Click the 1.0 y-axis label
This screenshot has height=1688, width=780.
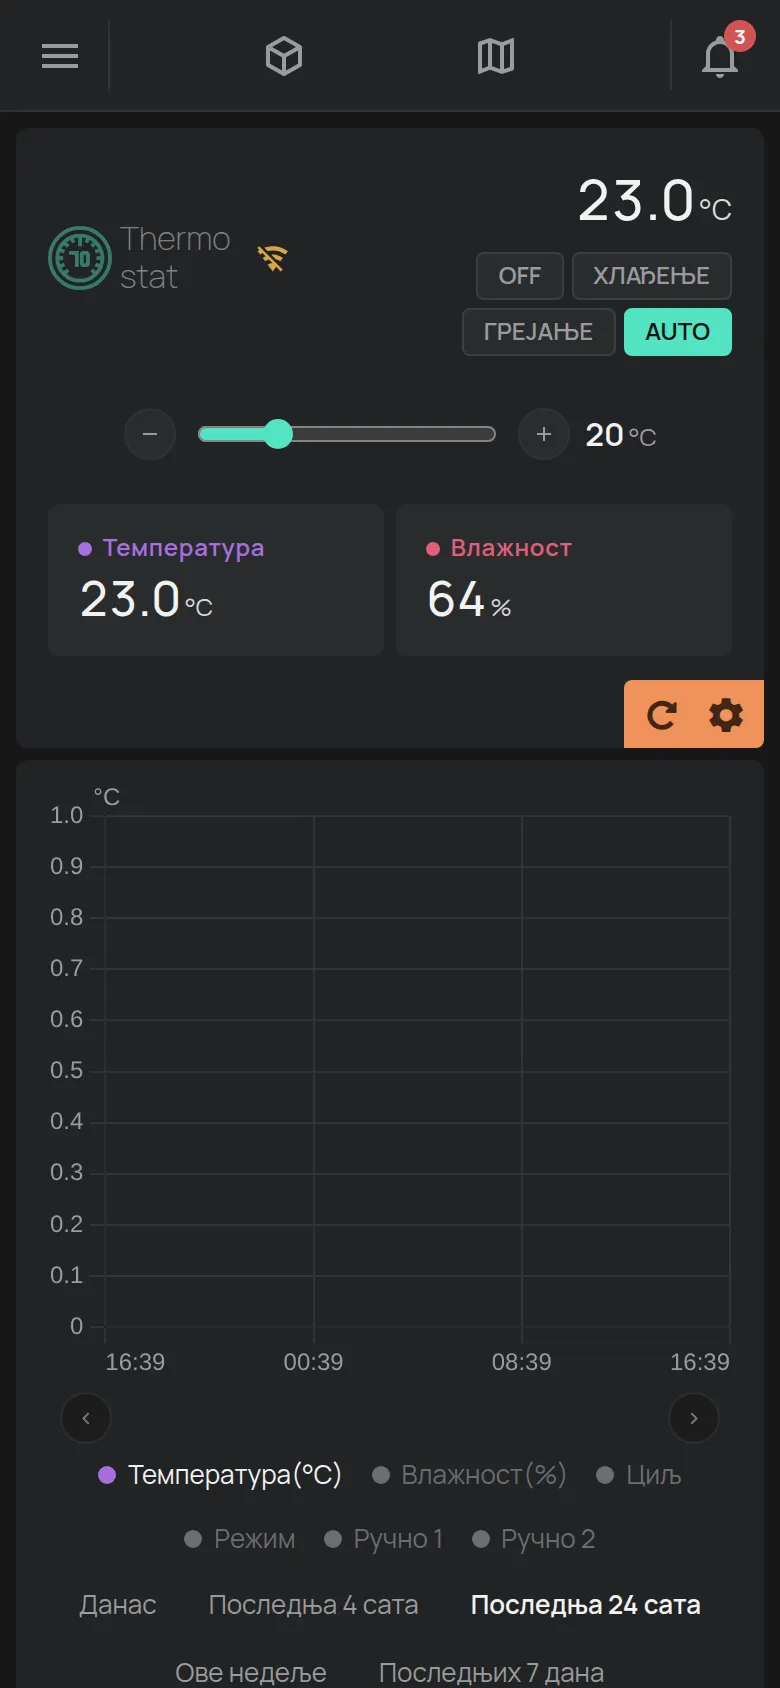pyautogui.click(x=67, y=815)
